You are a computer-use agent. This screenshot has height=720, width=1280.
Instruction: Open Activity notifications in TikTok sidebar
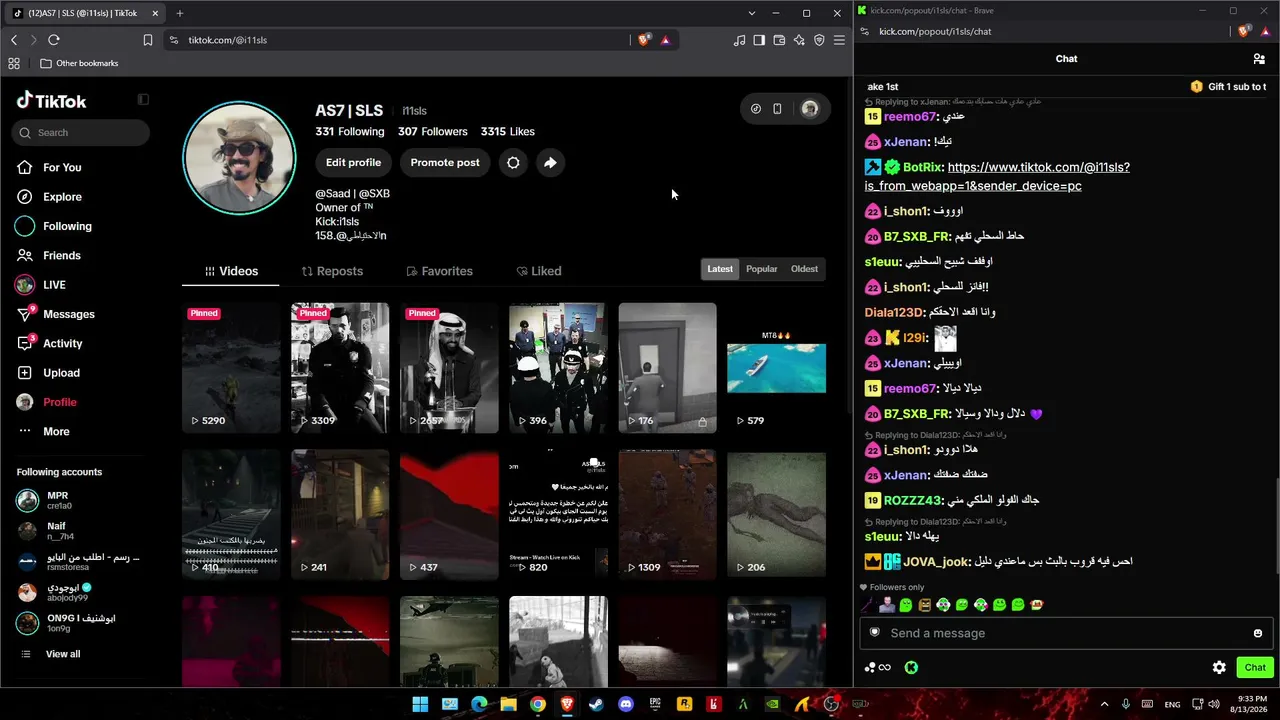pos(63,343)
